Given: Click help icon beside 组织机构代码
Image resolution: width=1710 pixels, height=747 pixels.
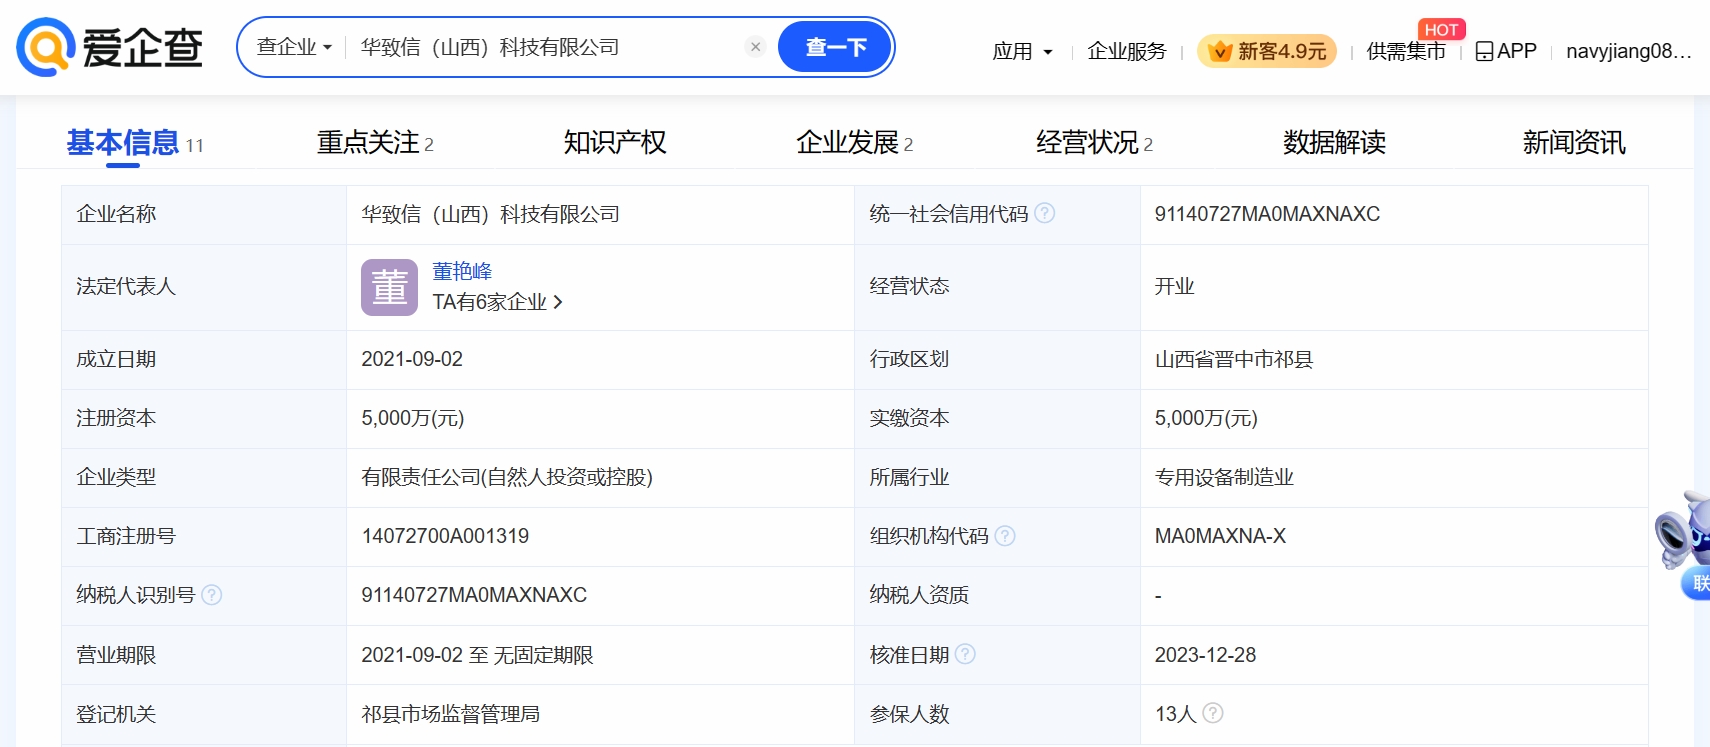Looking at the screenshot, I should coord(1005,536).
